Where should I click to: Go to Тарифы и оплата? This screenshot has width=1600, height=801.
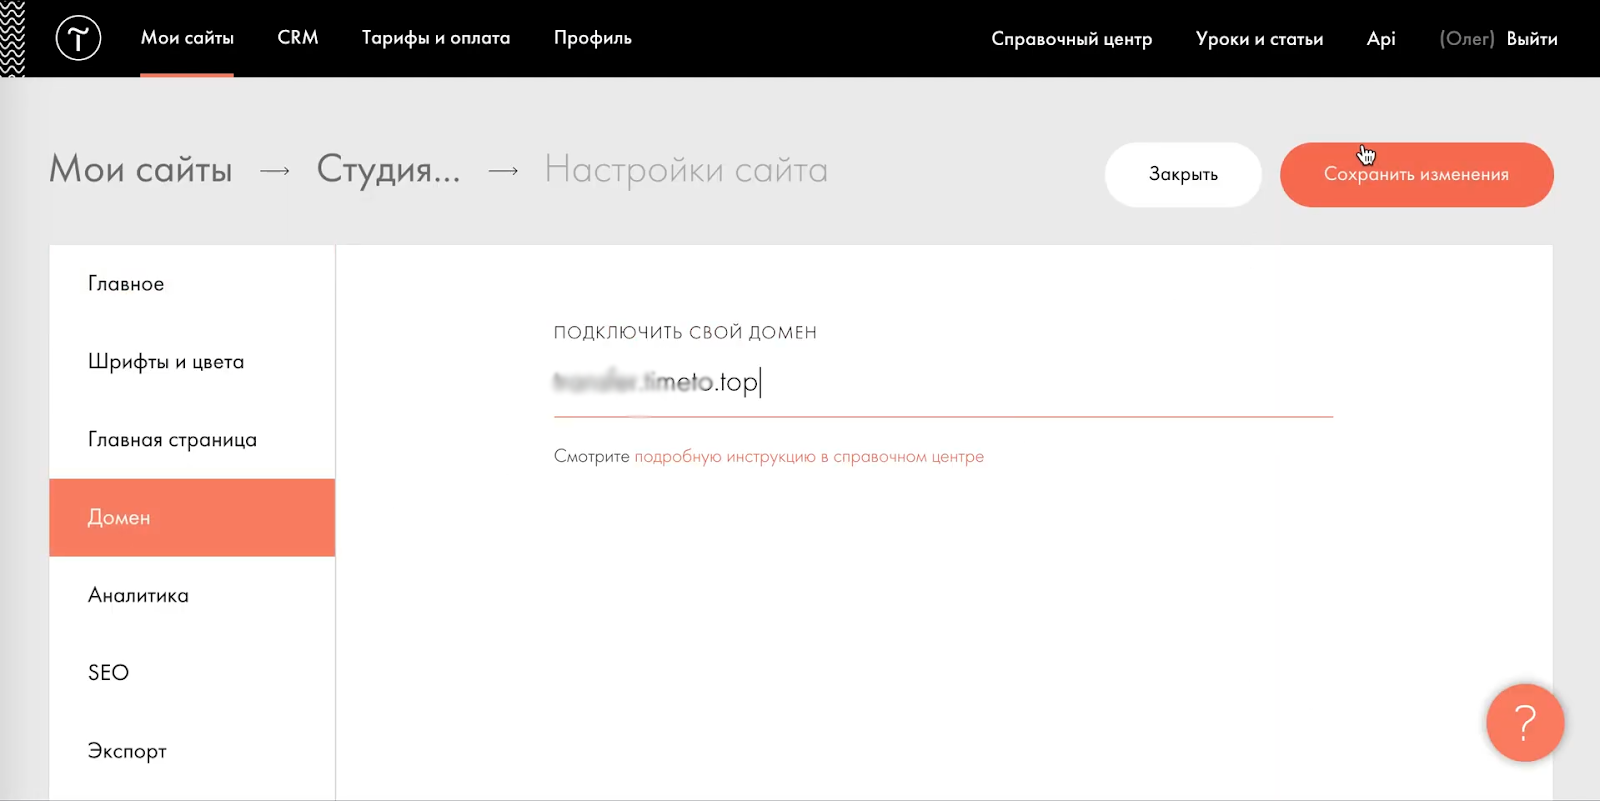(x=436, y=38)
